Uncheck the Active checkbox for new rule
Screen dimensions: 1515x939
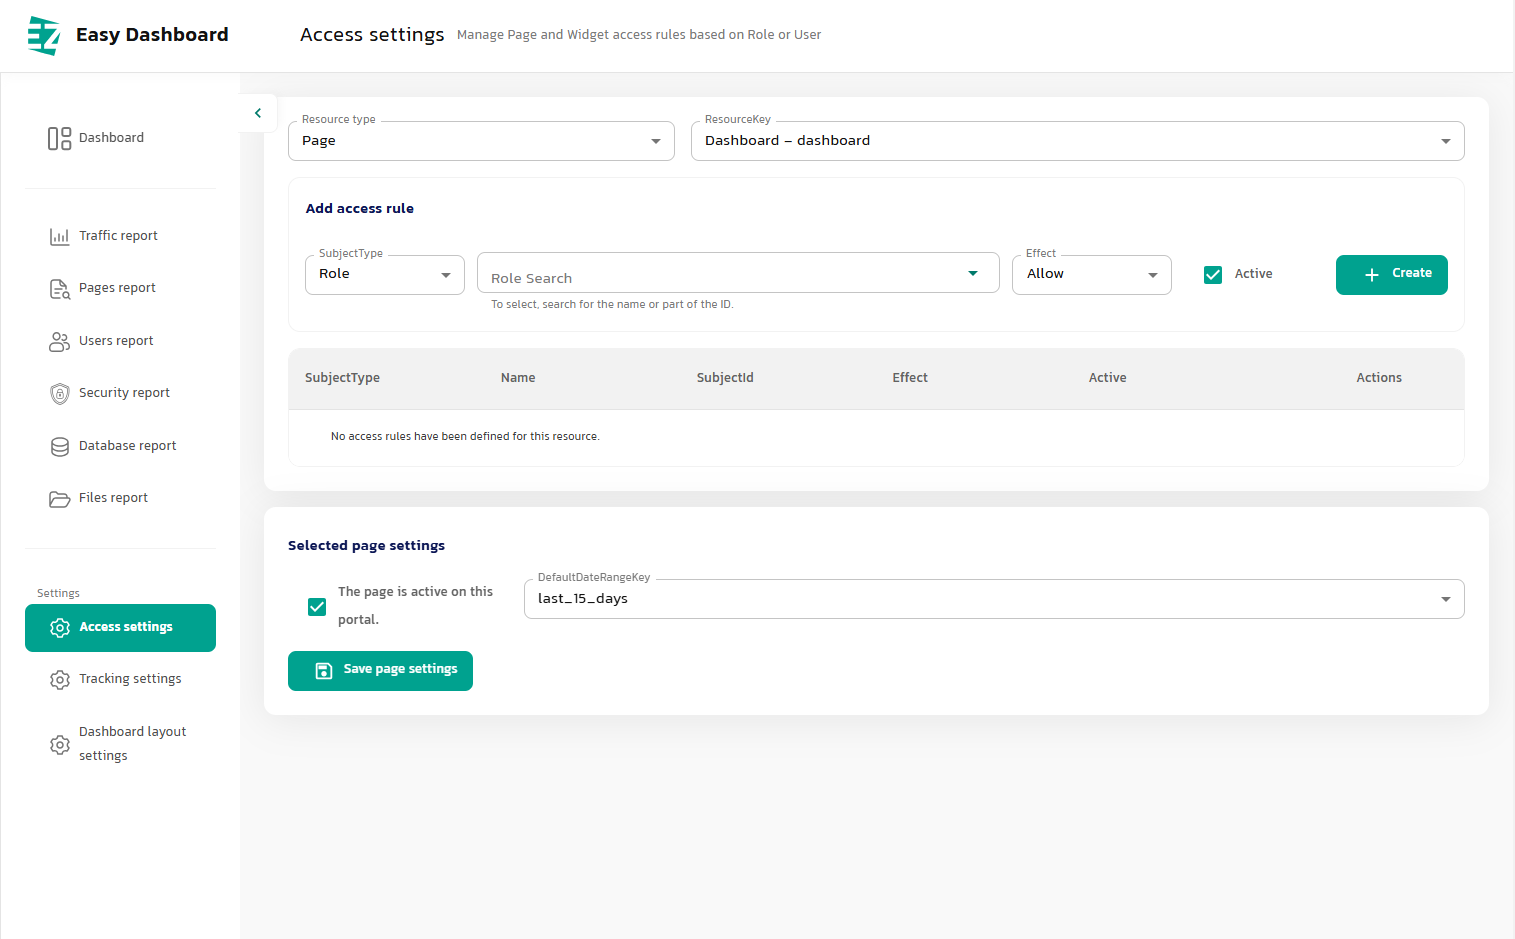pos(1213,274)
